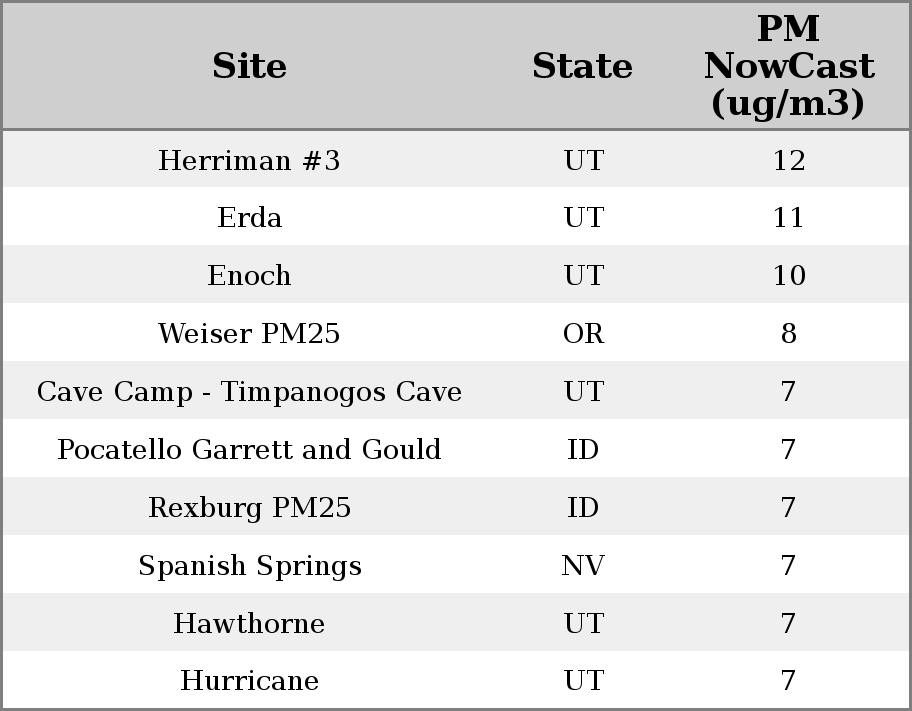Select the Spanish Springs site
The image size is (912, 711).
(249, 566)
